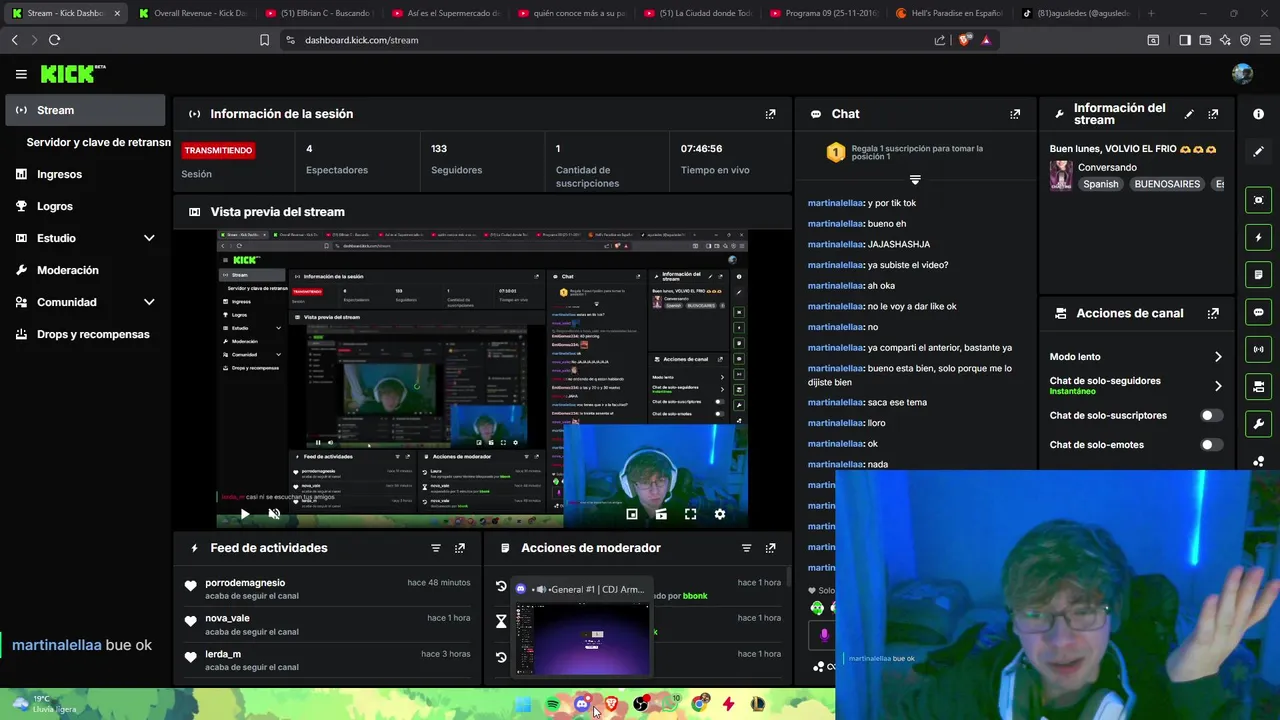Click the BUENOSAIRES stream tag
This screenshot has width=1280, height=720.
1167,184
